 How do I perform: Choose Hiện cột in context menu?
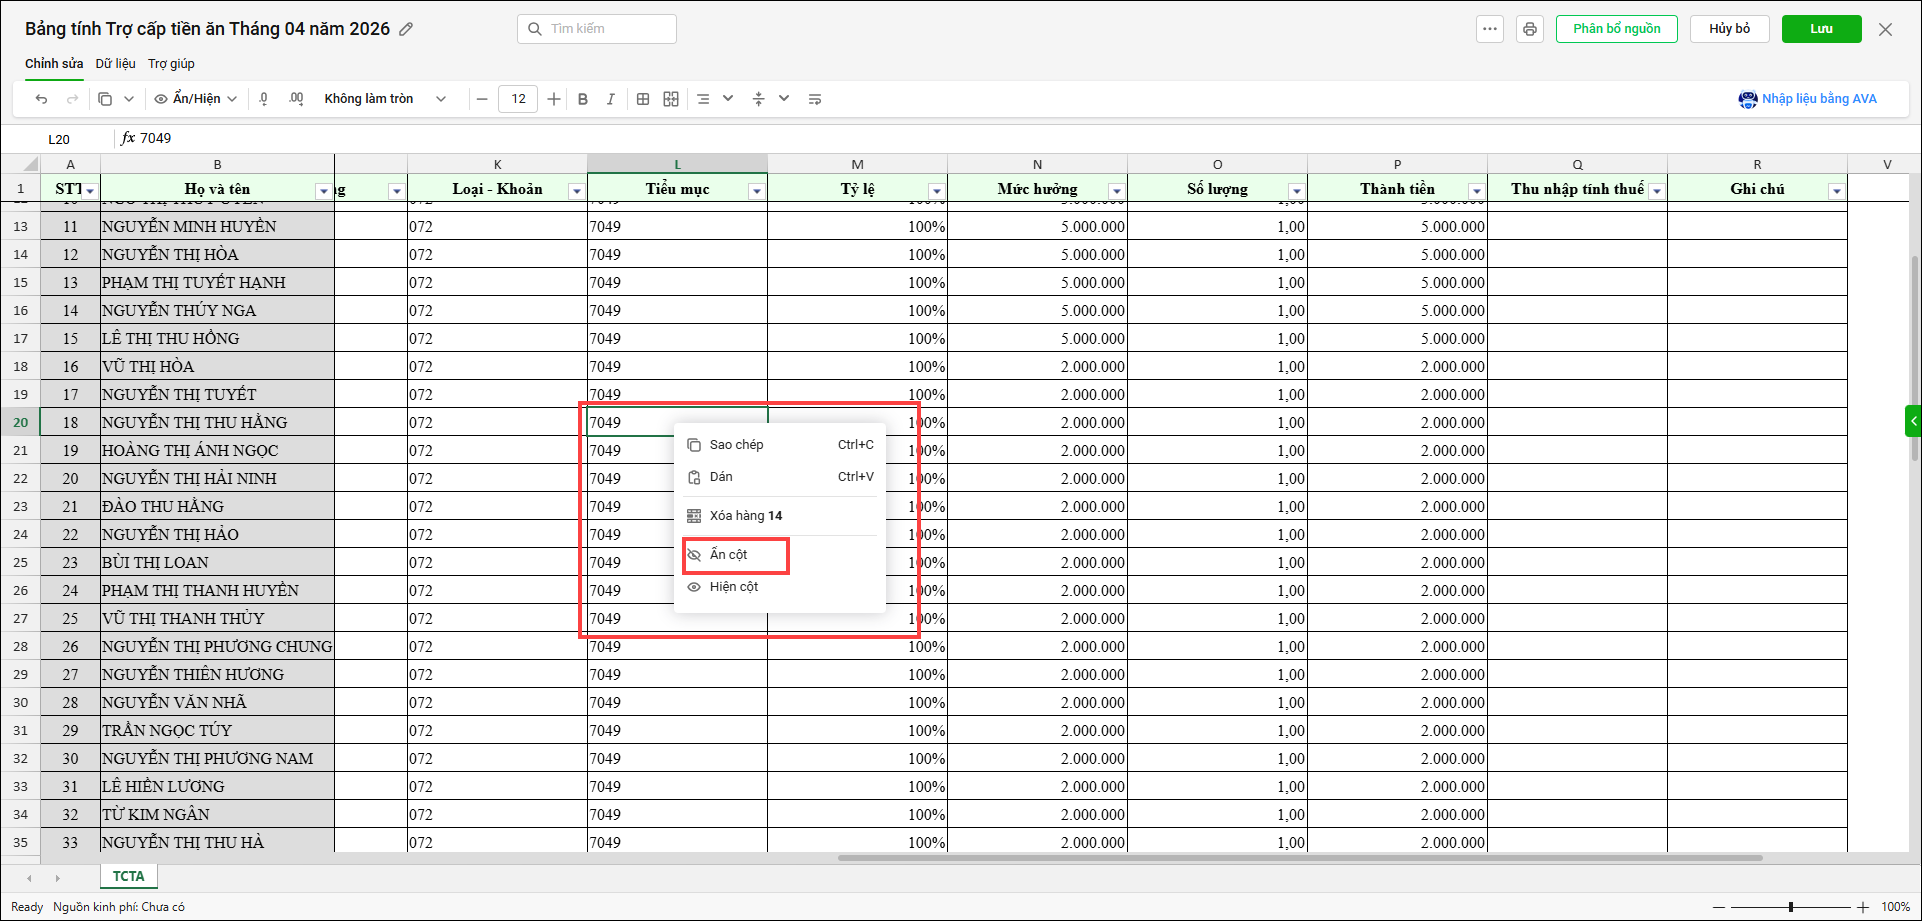[734, 587]
